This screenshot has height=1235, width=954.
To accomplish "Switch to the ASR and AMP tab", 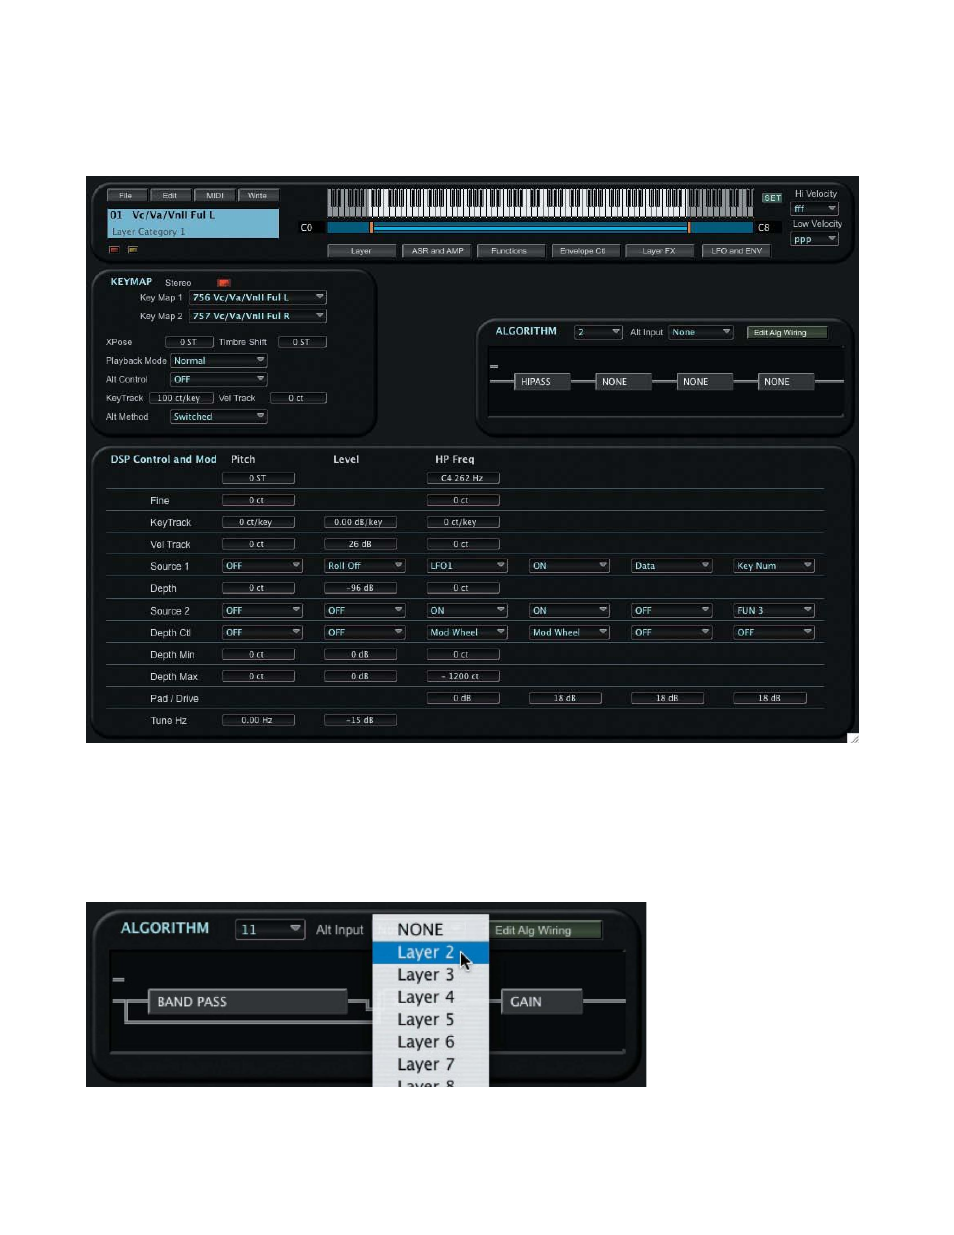I will coord(437,251).
